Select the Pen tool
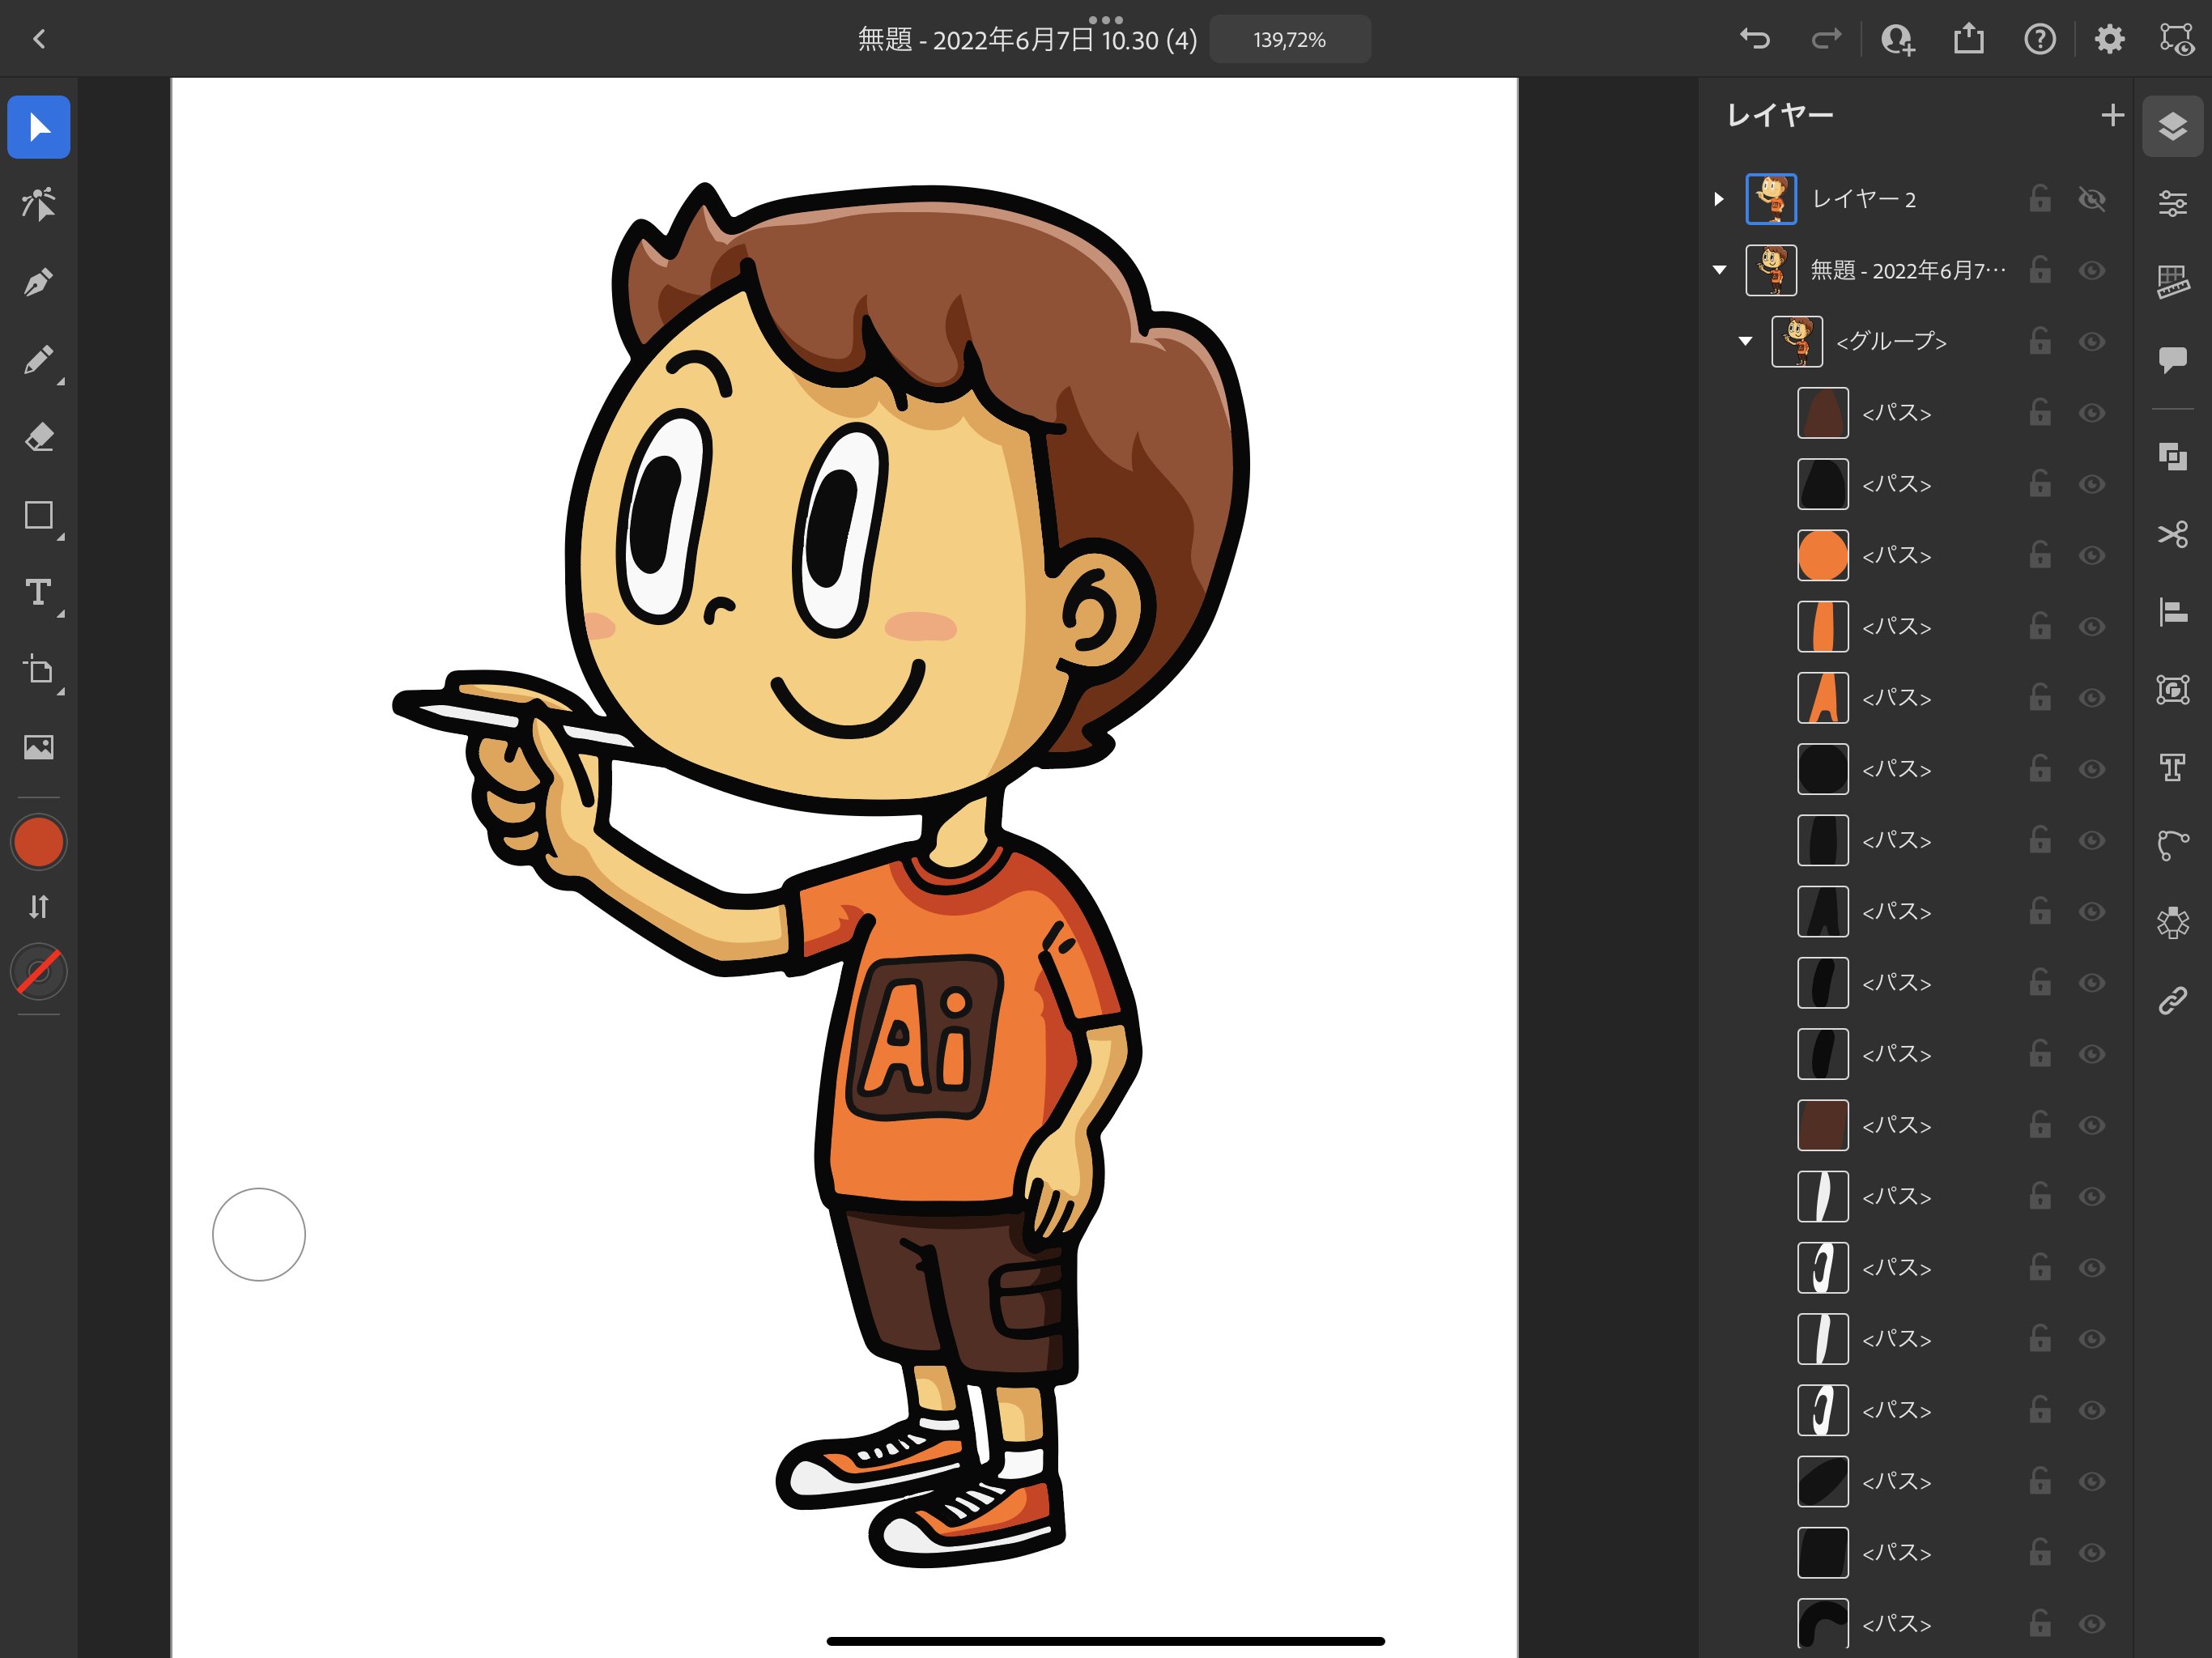The height and width of the screenshot is (1658, 2212). coord(38,282)
